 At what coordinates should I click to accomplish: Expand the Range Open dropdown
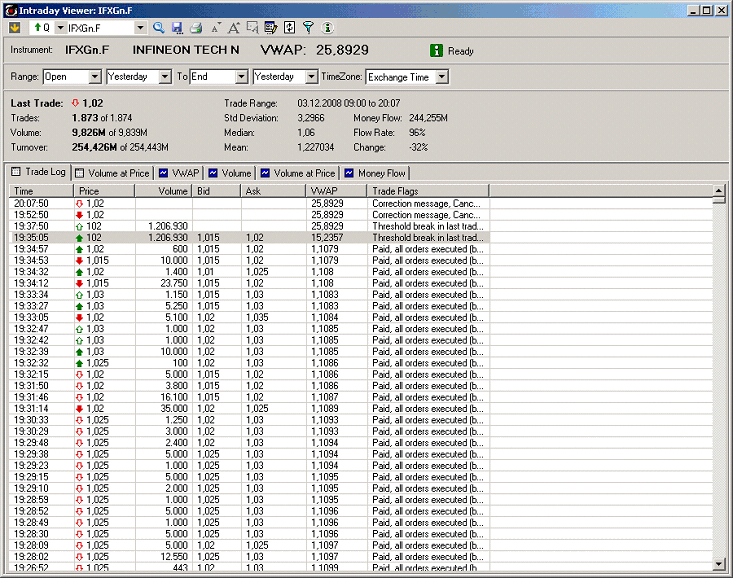95,77
